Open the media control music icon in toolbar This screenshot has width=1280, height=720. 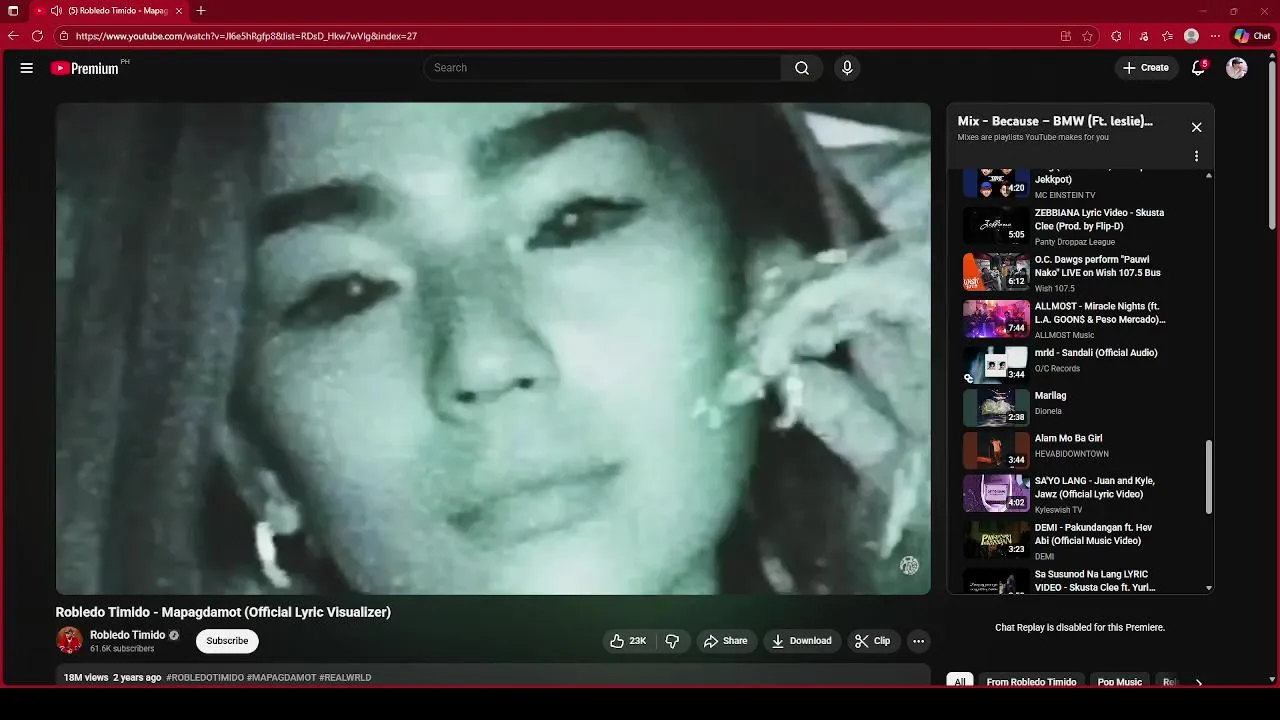click(x=1144, y=36)
